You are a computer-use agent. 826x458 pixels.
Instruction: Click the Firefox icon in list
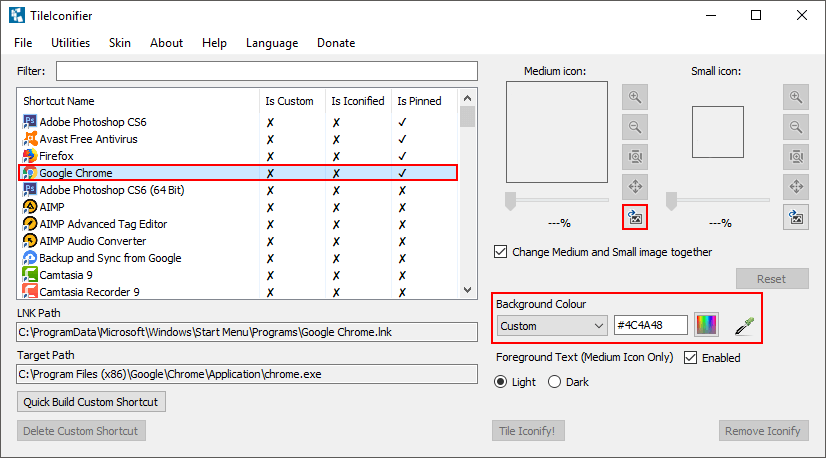pyautogui.click(x=30, y=156)
